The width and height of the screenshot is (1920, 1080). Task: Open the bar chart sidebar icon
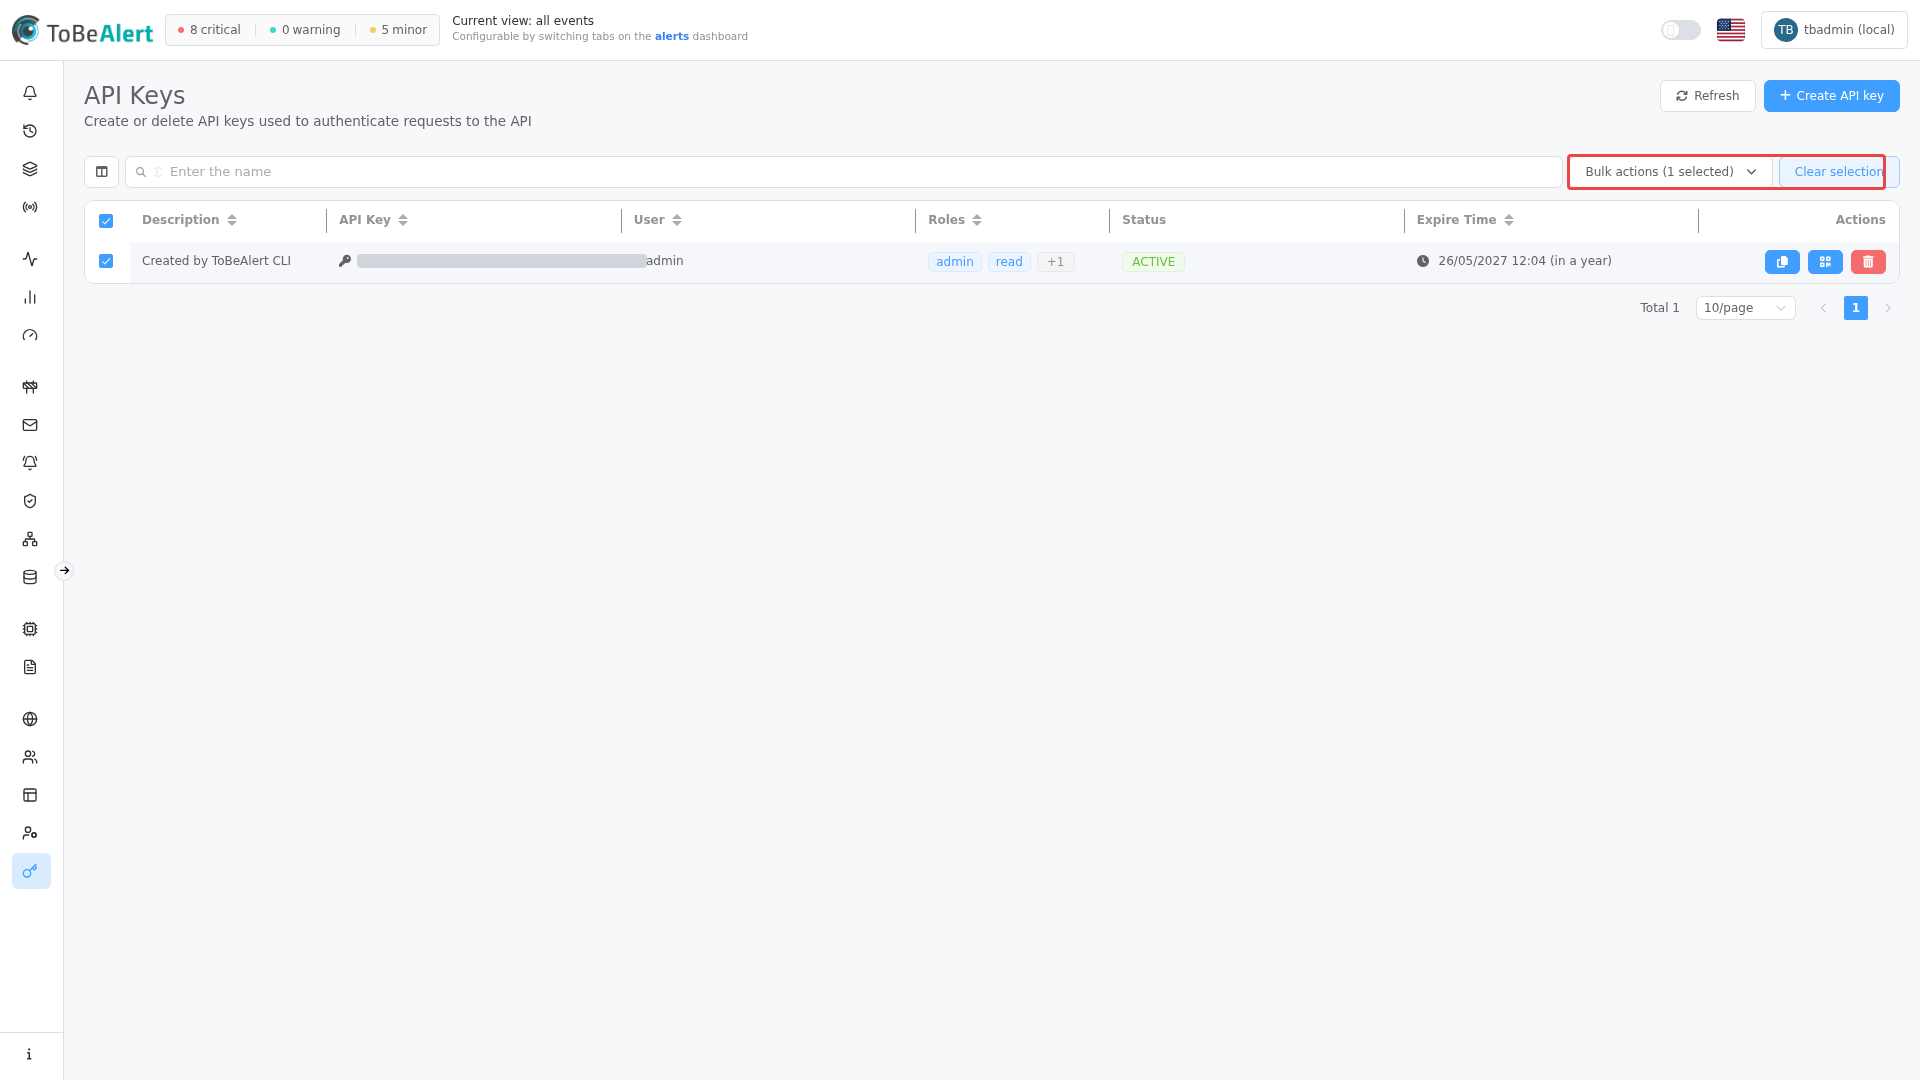(30, 297)
